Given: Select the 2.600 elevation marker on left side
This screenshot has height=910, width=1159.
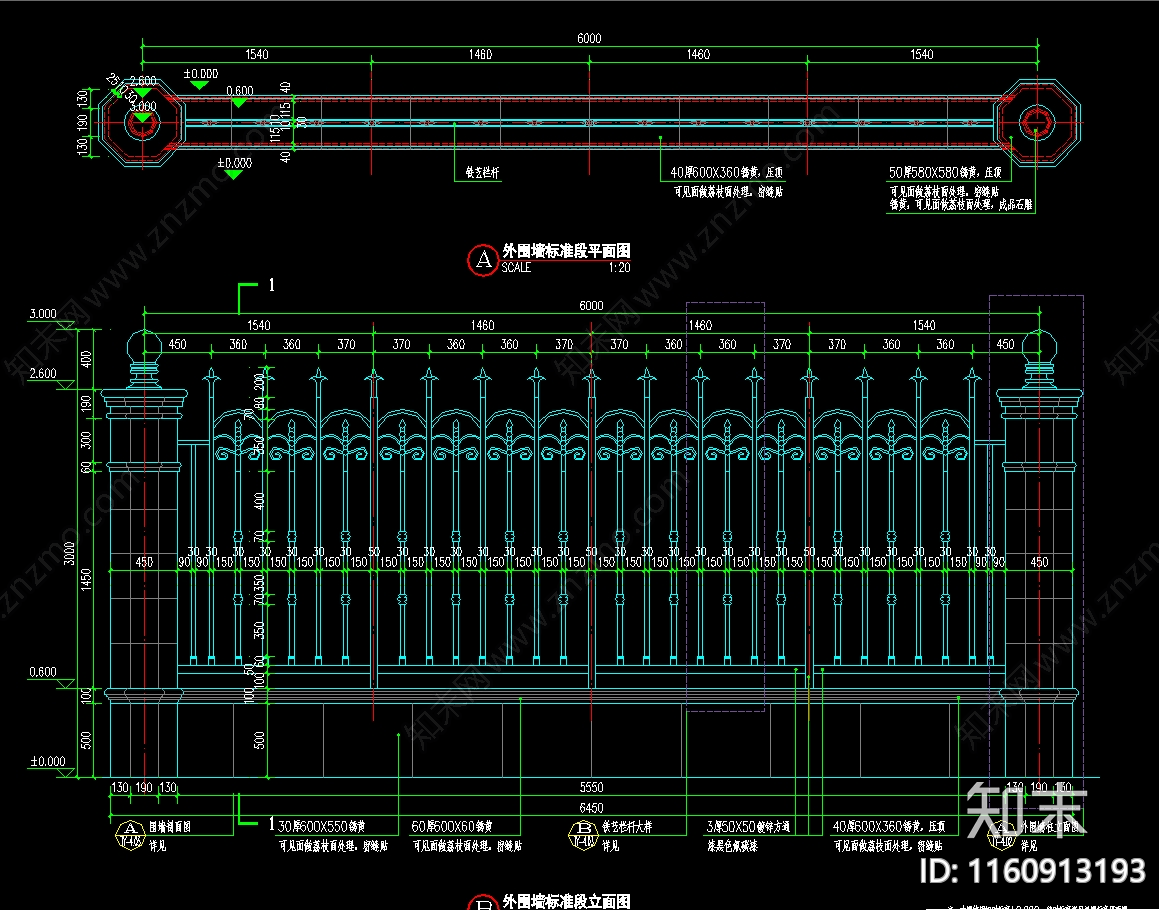Looking at the screenshot, I should pos(43,374).
